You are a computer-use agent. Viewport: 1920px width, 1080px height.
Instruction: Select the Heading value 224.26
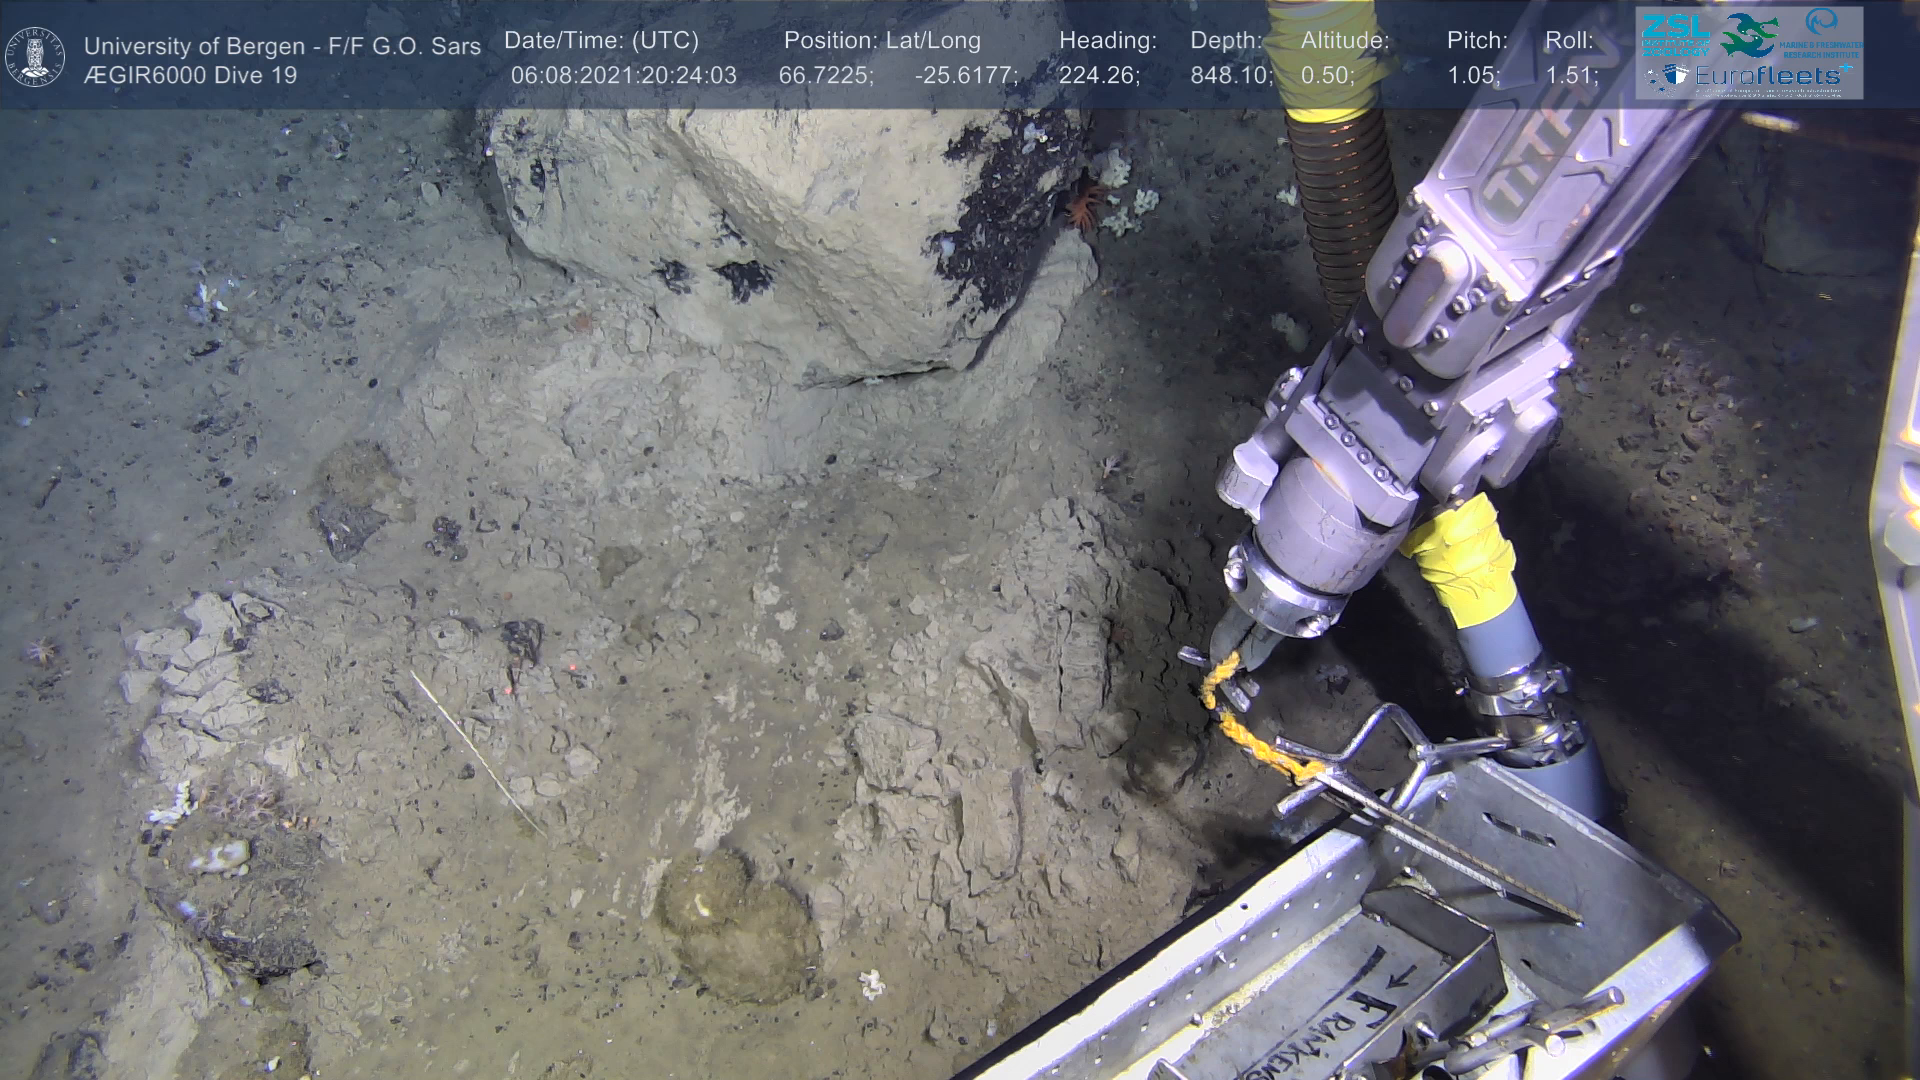pyautogui.click(x=1099, y=76)
